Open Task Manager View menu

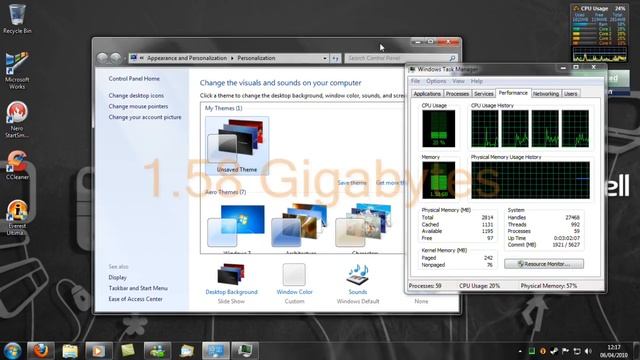coord(458,81)
